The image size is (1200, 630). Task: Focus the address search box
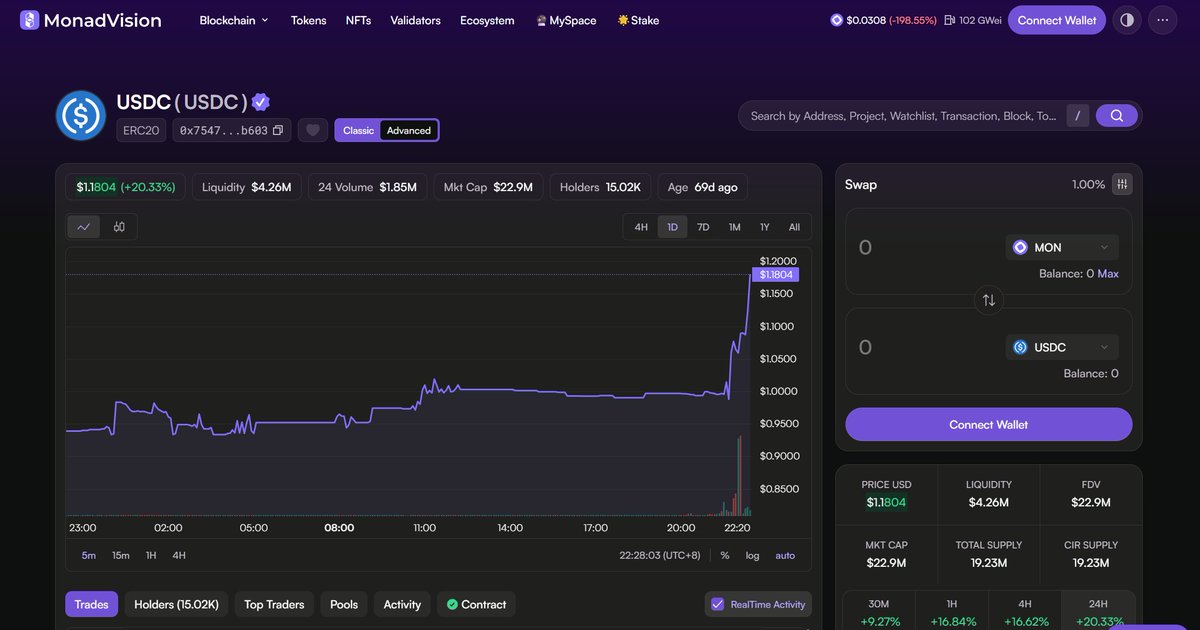click(x=903, y=116)
